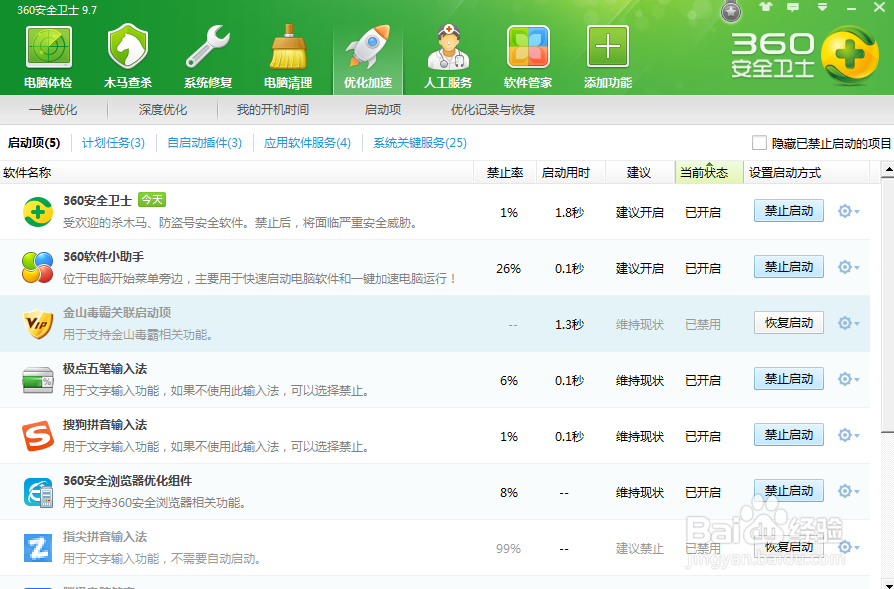The height and width of the screenshot is (589, 894).
Task: Open gear dropdown for 360软件小助手 row
Action: click(x=848, y=267)
